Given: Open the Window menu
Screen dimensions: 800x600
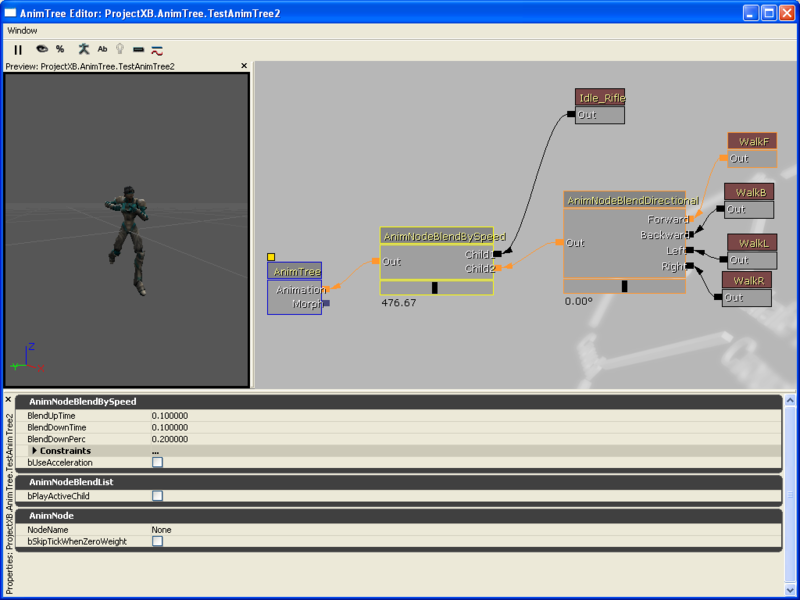Looking at the screenshot, I should tap(25, 30).
